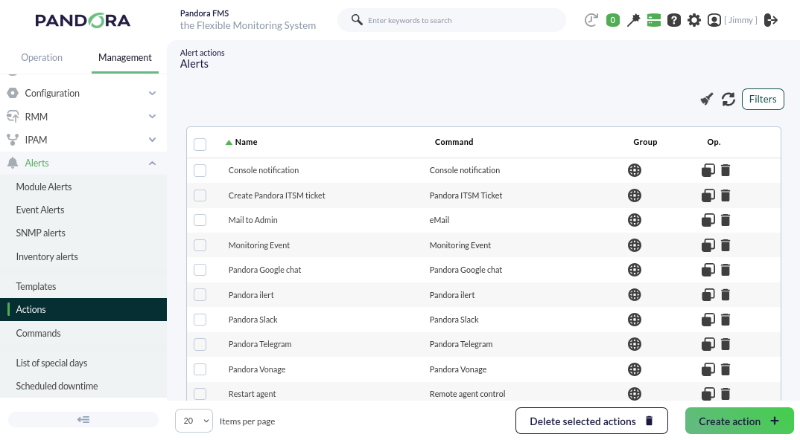
Task: Check the Pandora ilert row checkbox
Action: [x=200, y=295]
